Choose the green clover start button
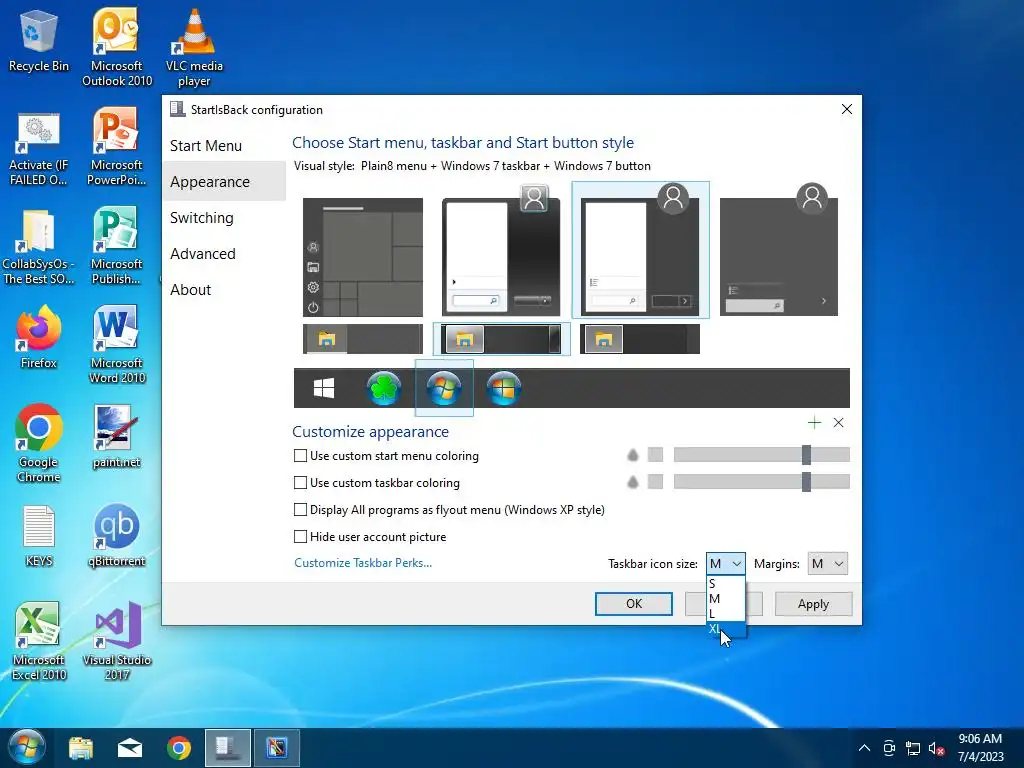This screenshot has height=768, width=1024. (383, 388)
